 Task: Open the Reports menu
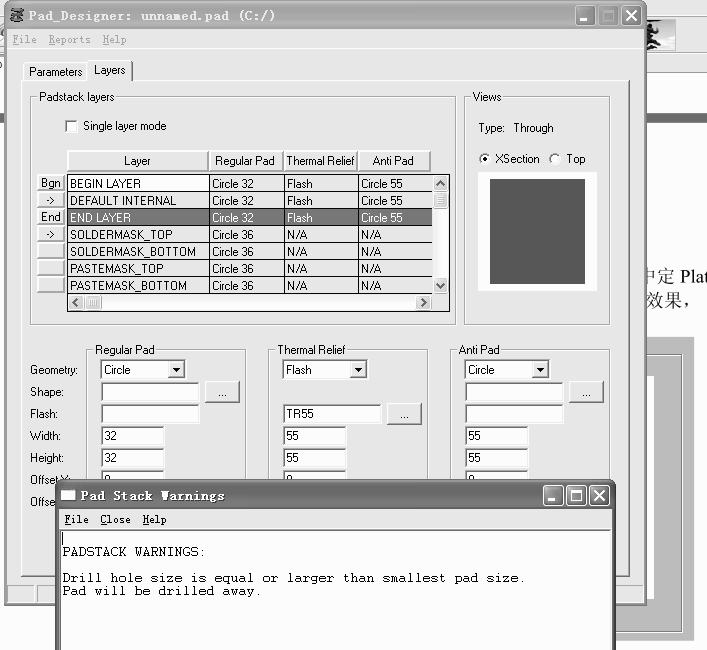click(70, 40)
